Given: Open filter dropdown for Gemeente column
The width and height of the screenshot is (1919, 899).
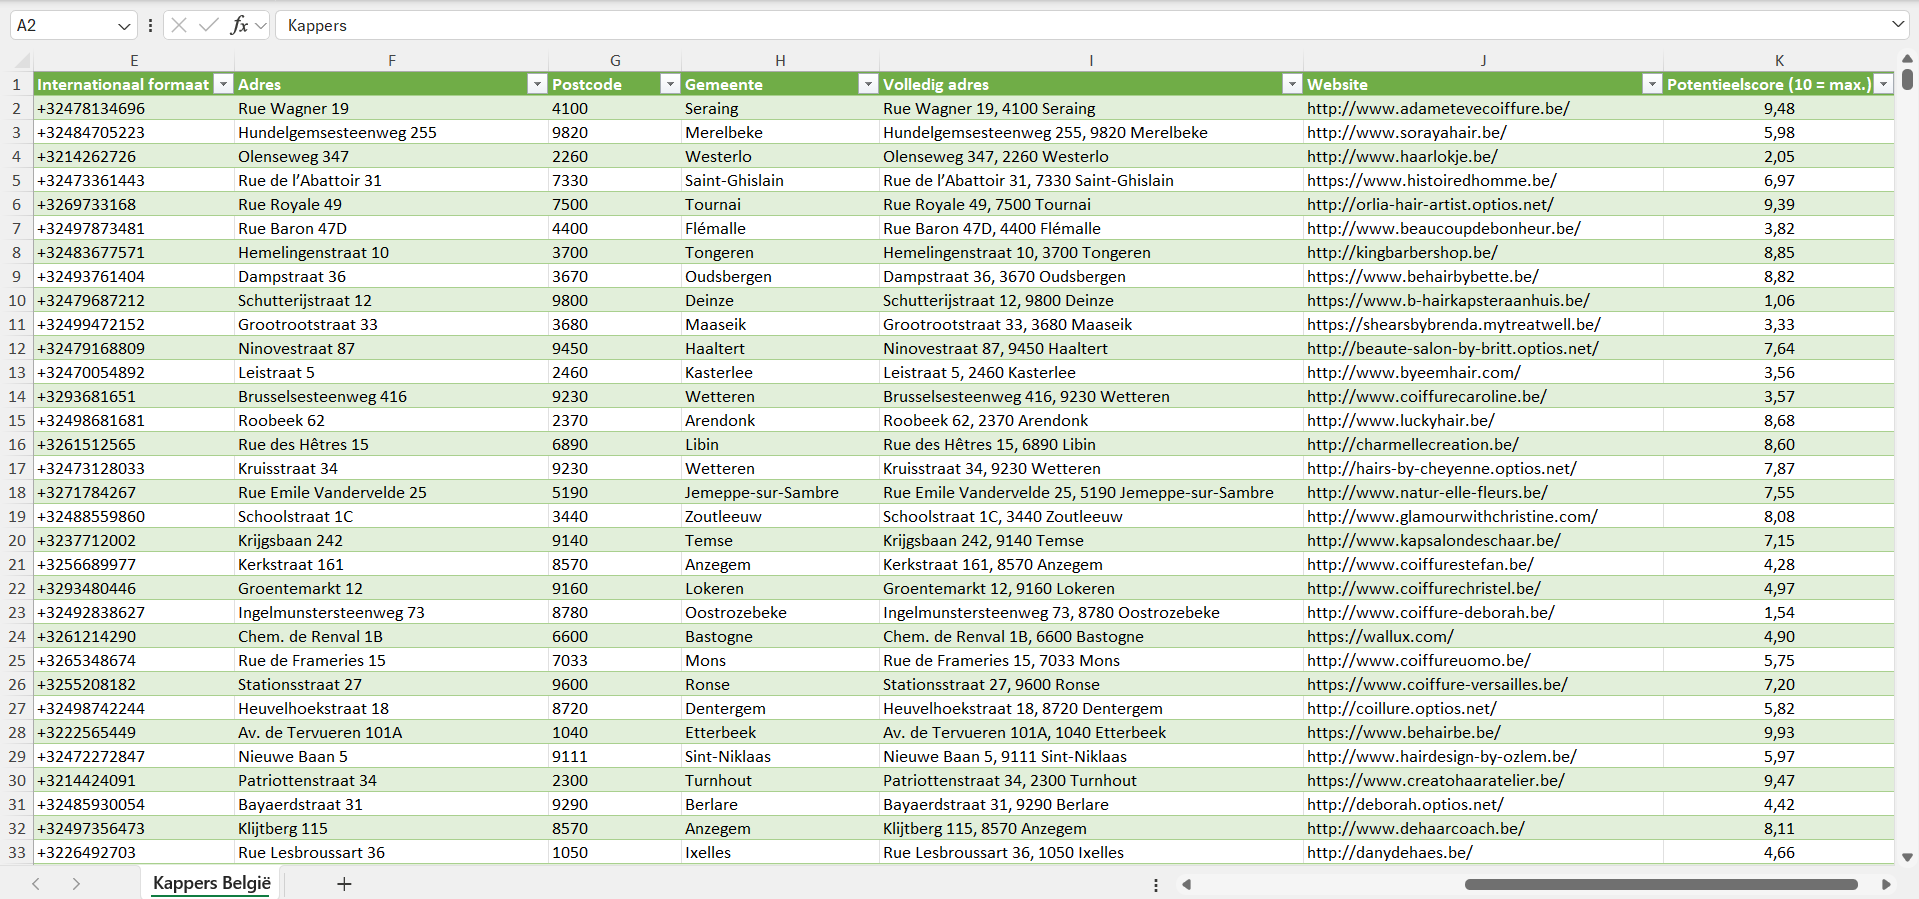Looking at the screenshot, I should coord(868,84).
